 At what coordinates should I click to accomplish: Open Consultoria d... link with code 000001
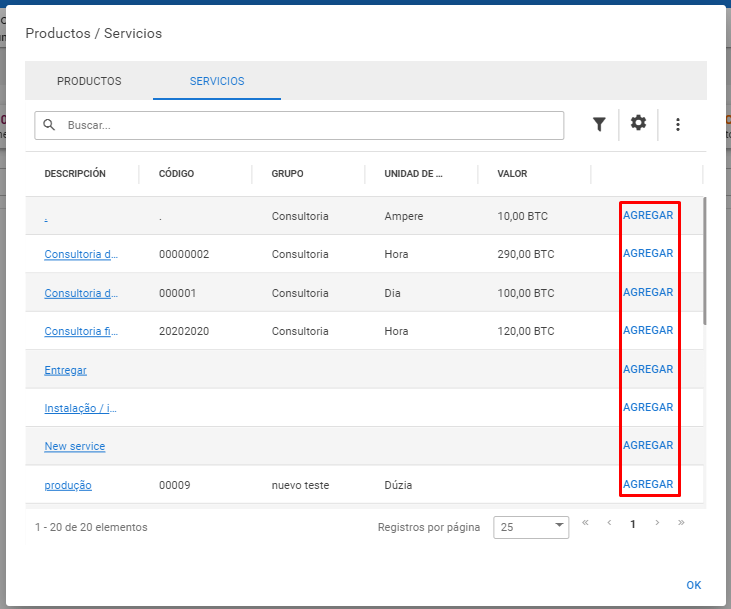click(81, 293)
